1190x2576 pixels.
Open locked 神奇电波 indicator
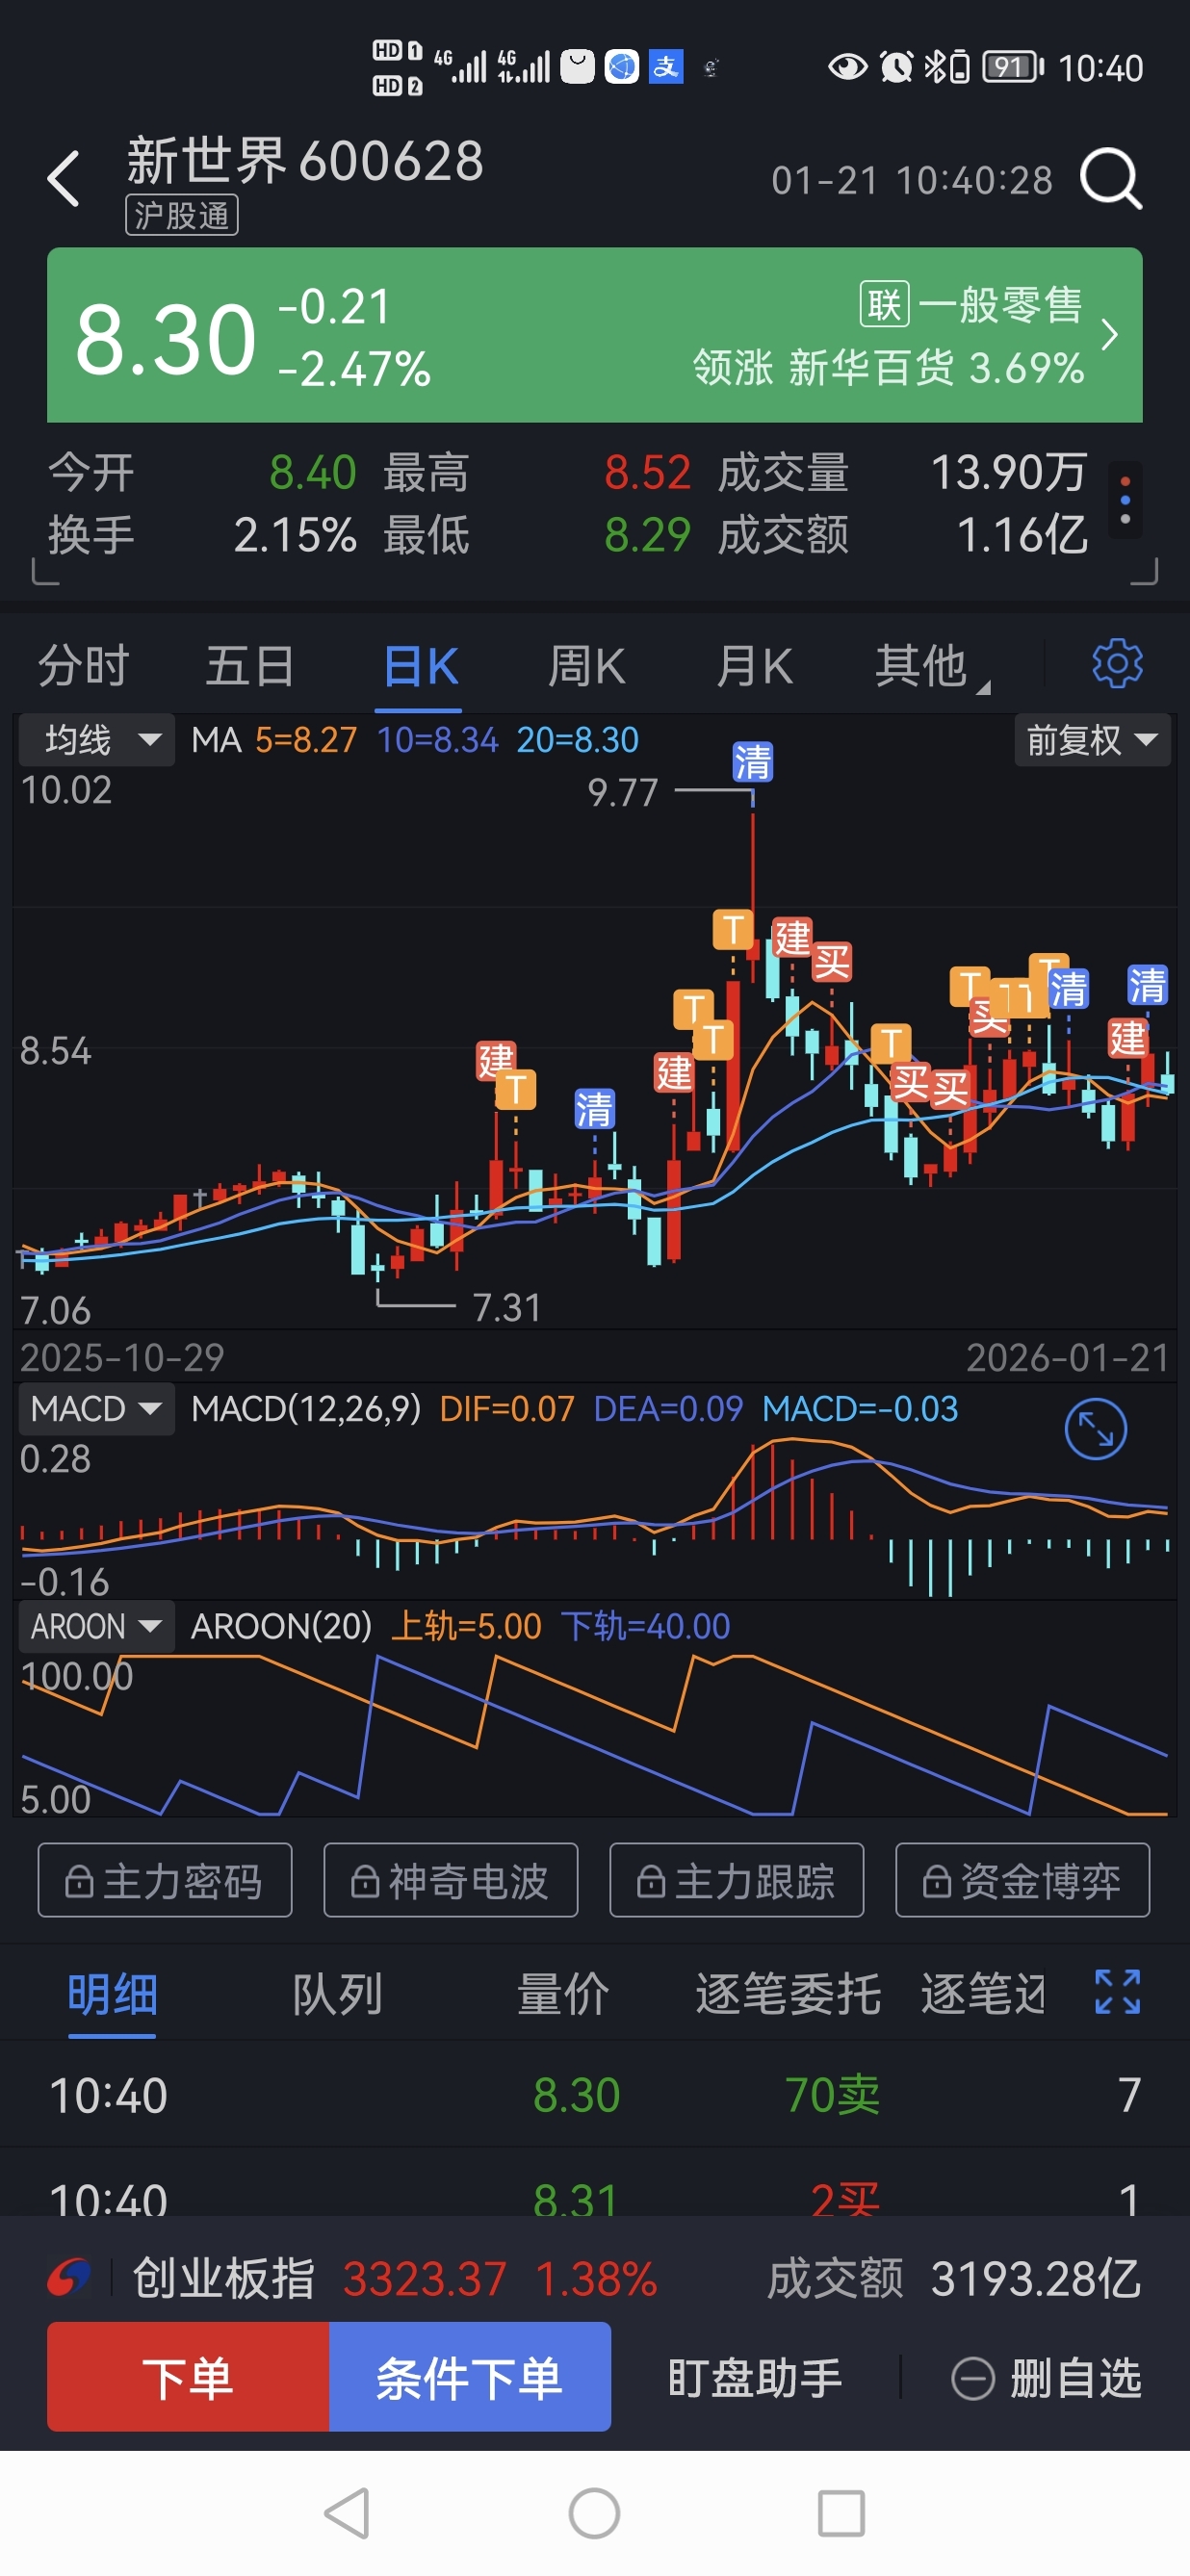point(450,1881)
